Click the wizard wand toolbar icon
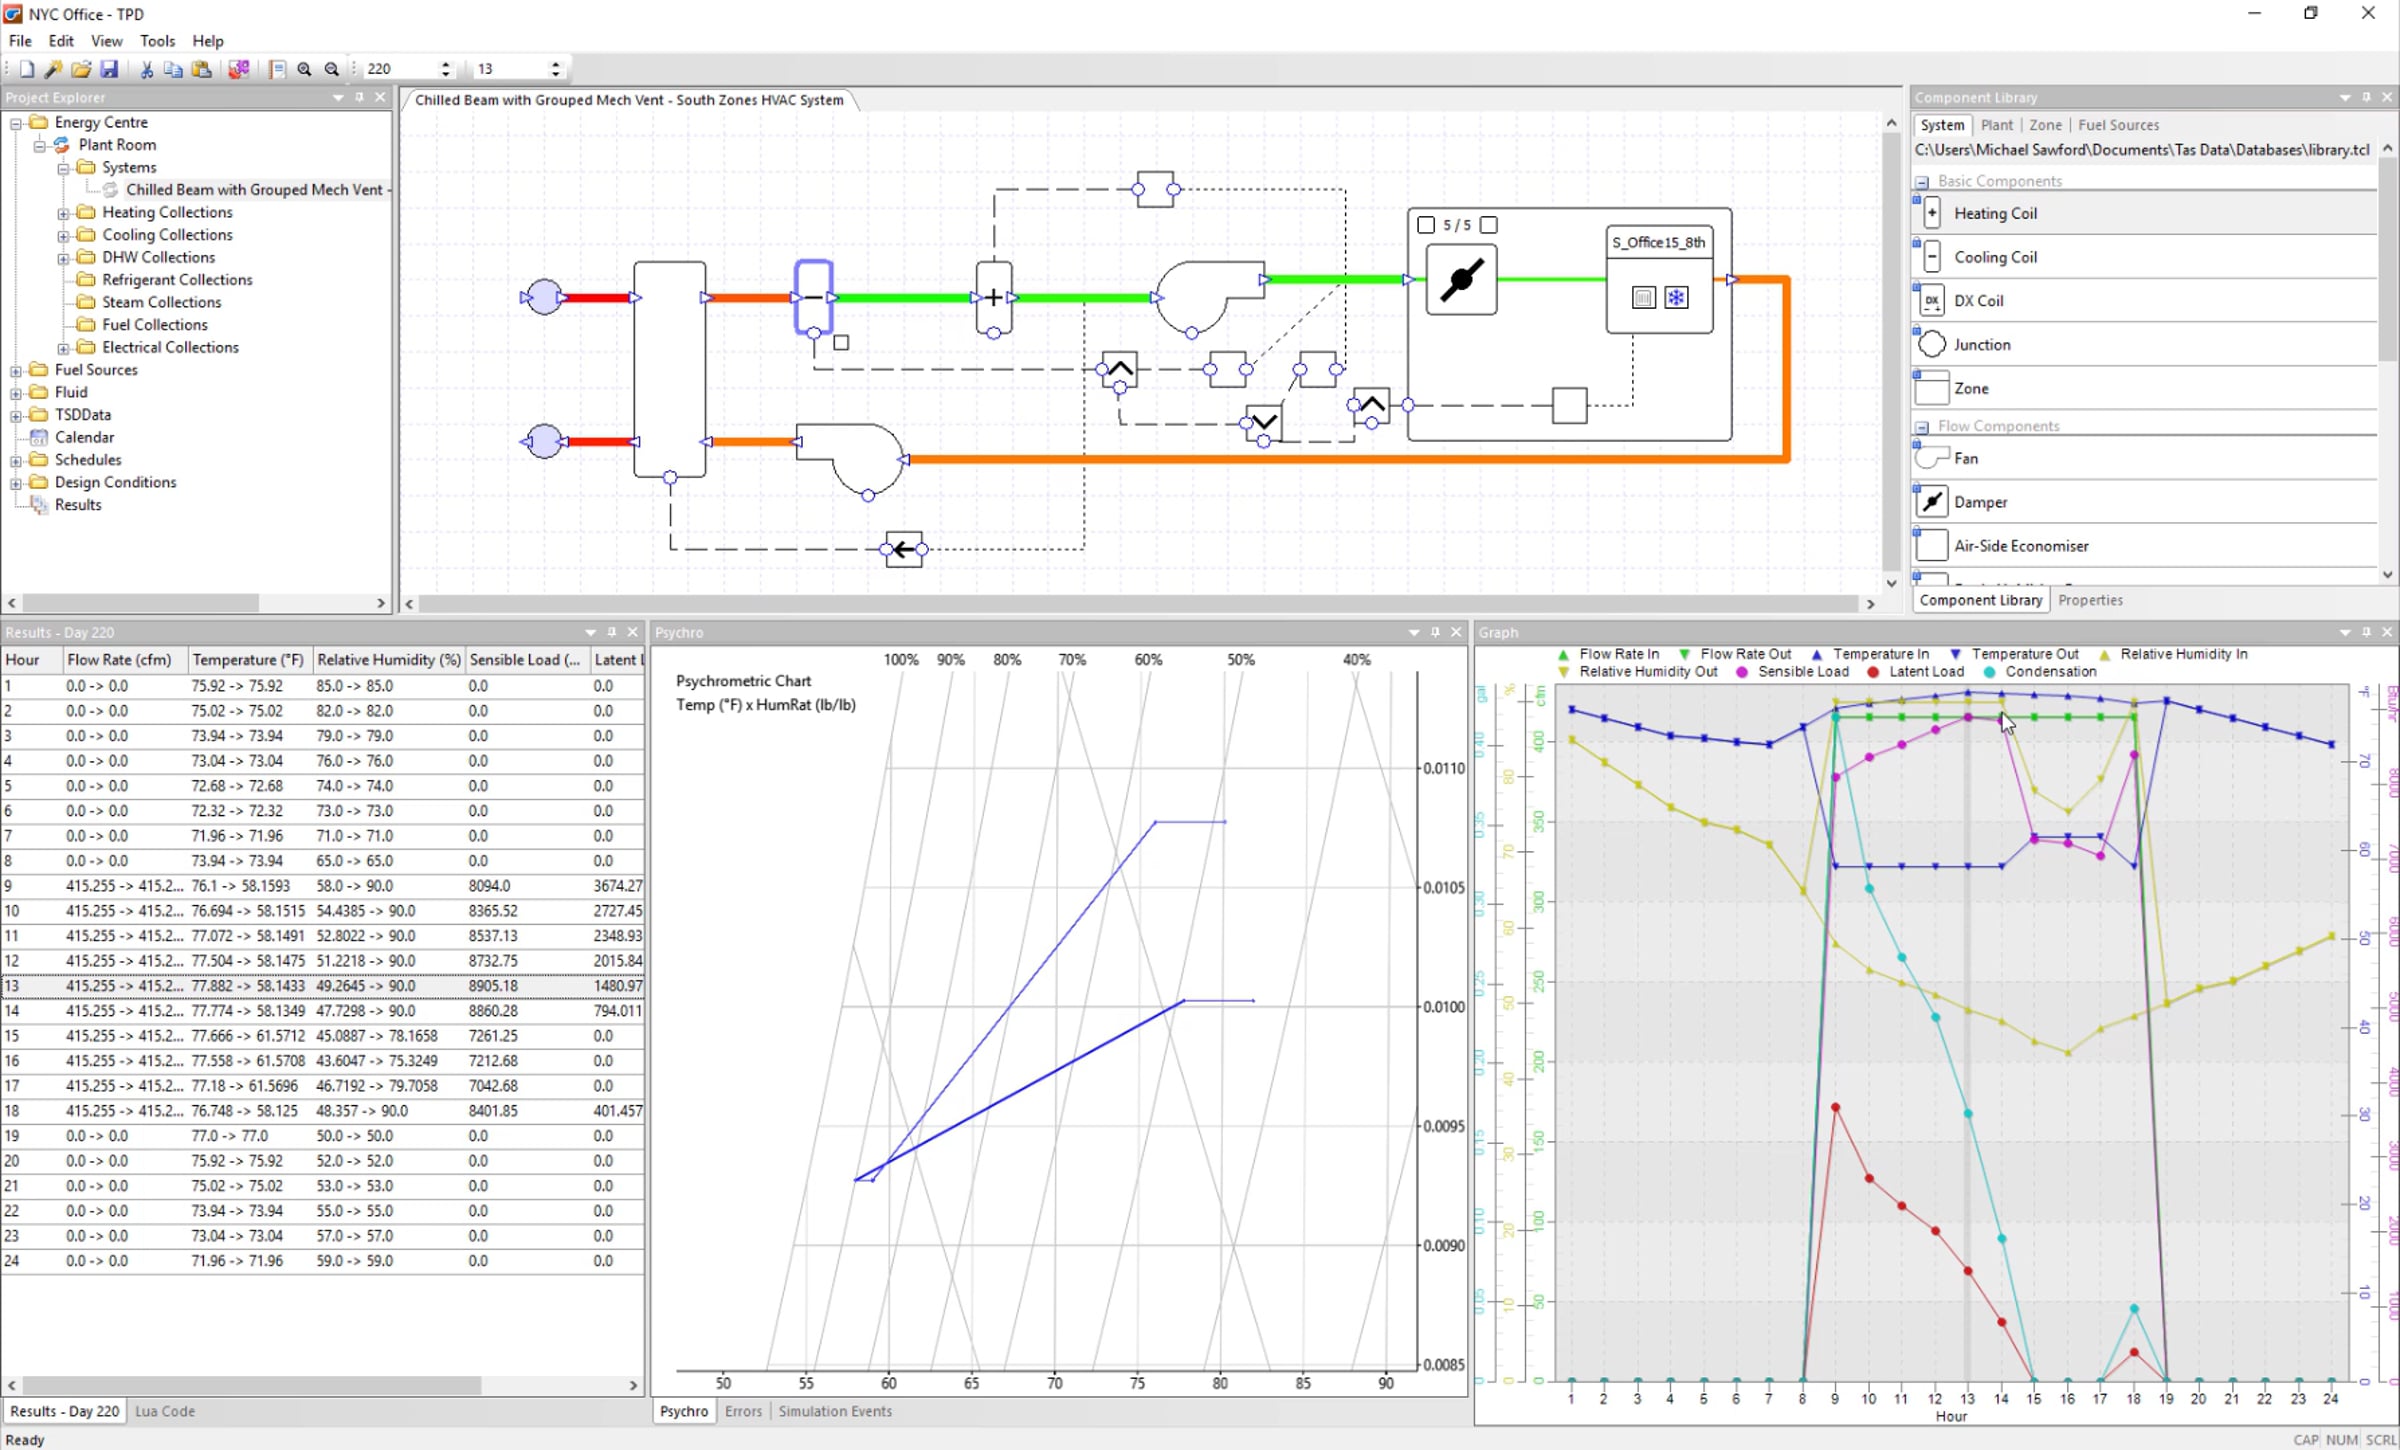This screenshot has width=2400, height=1450. (53, 69)
